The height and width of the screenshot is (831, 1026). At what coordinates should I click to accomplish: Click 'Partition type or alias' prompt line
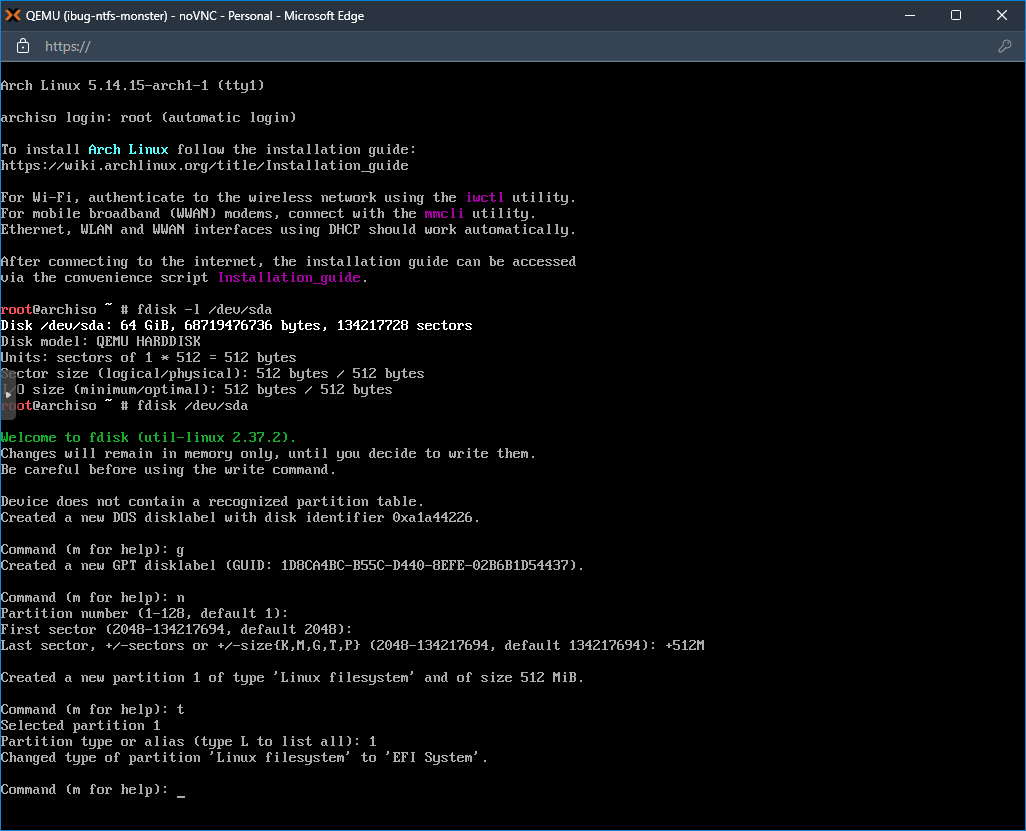point(188,741)
